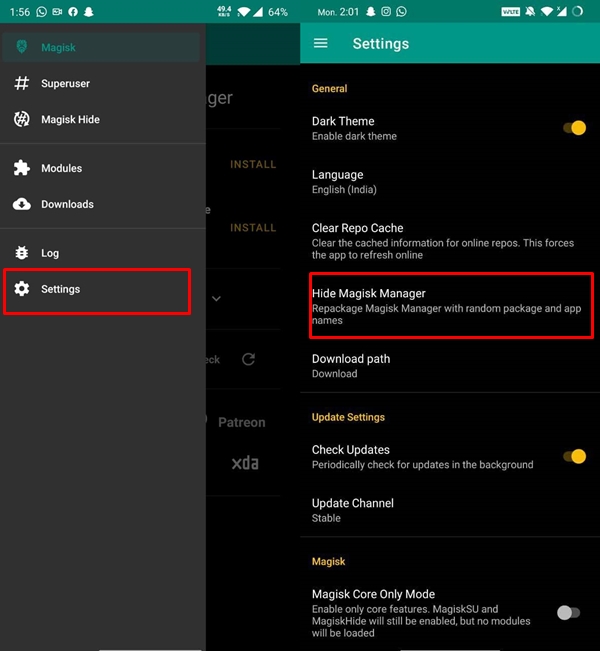
Task: Tap the Superuser hash icon
Action: click(22, 83)
